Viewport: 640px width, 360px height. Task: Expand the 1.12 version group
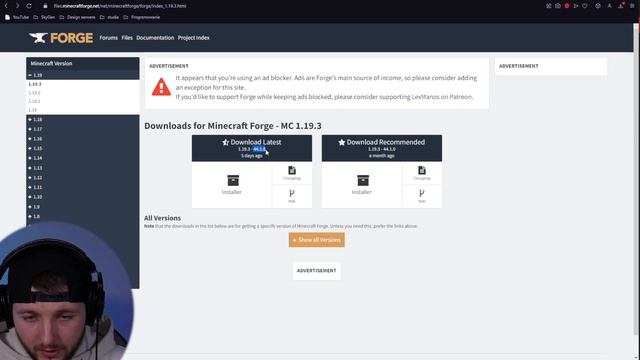(x=35, y=178)
